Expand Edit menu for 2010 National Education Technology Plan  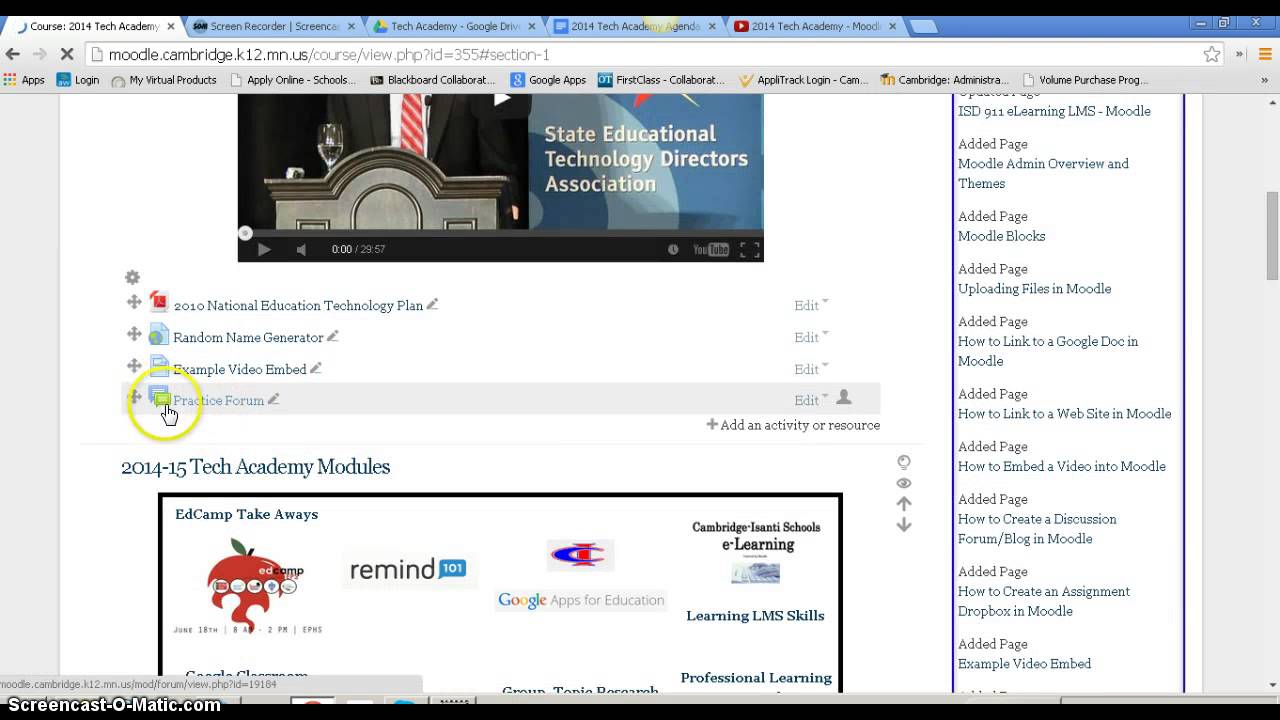point(811,305)
